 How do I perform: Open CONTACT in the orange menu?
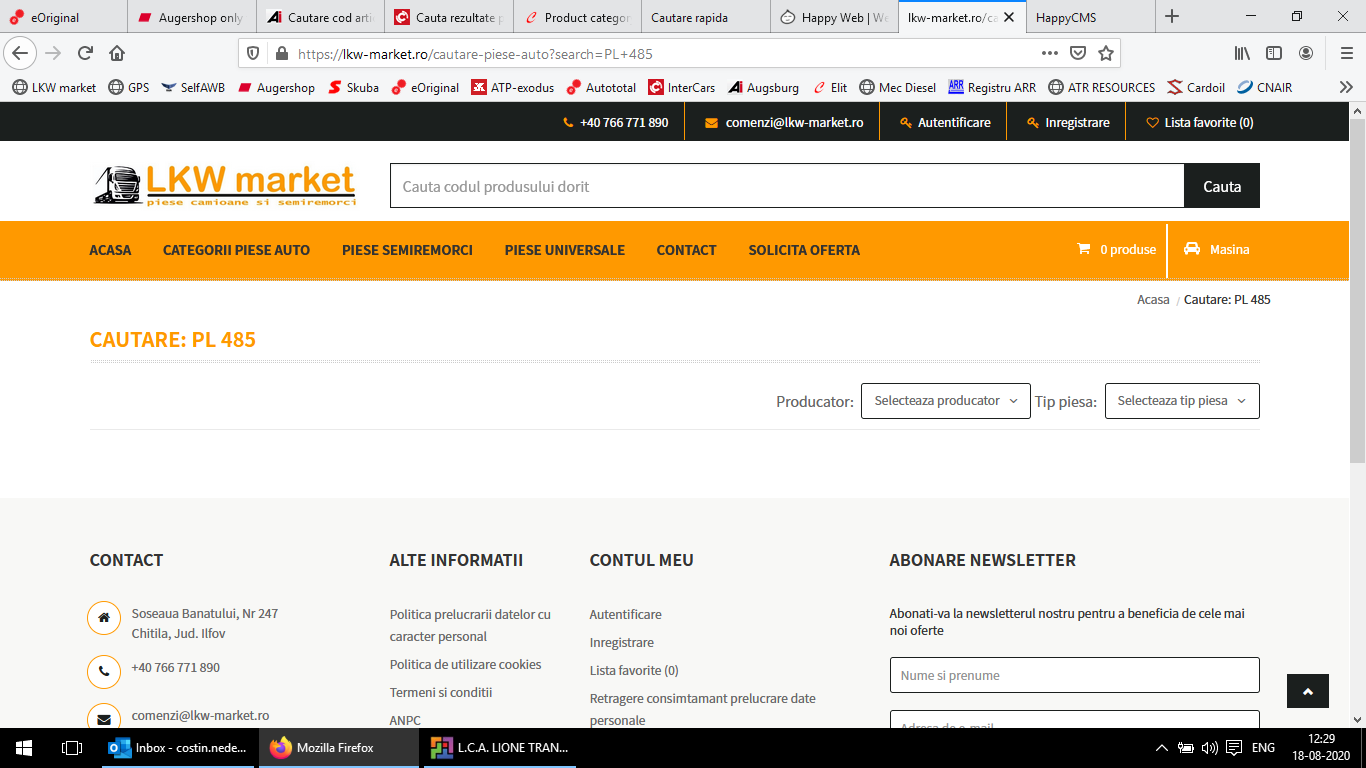[x=686, y=250]
